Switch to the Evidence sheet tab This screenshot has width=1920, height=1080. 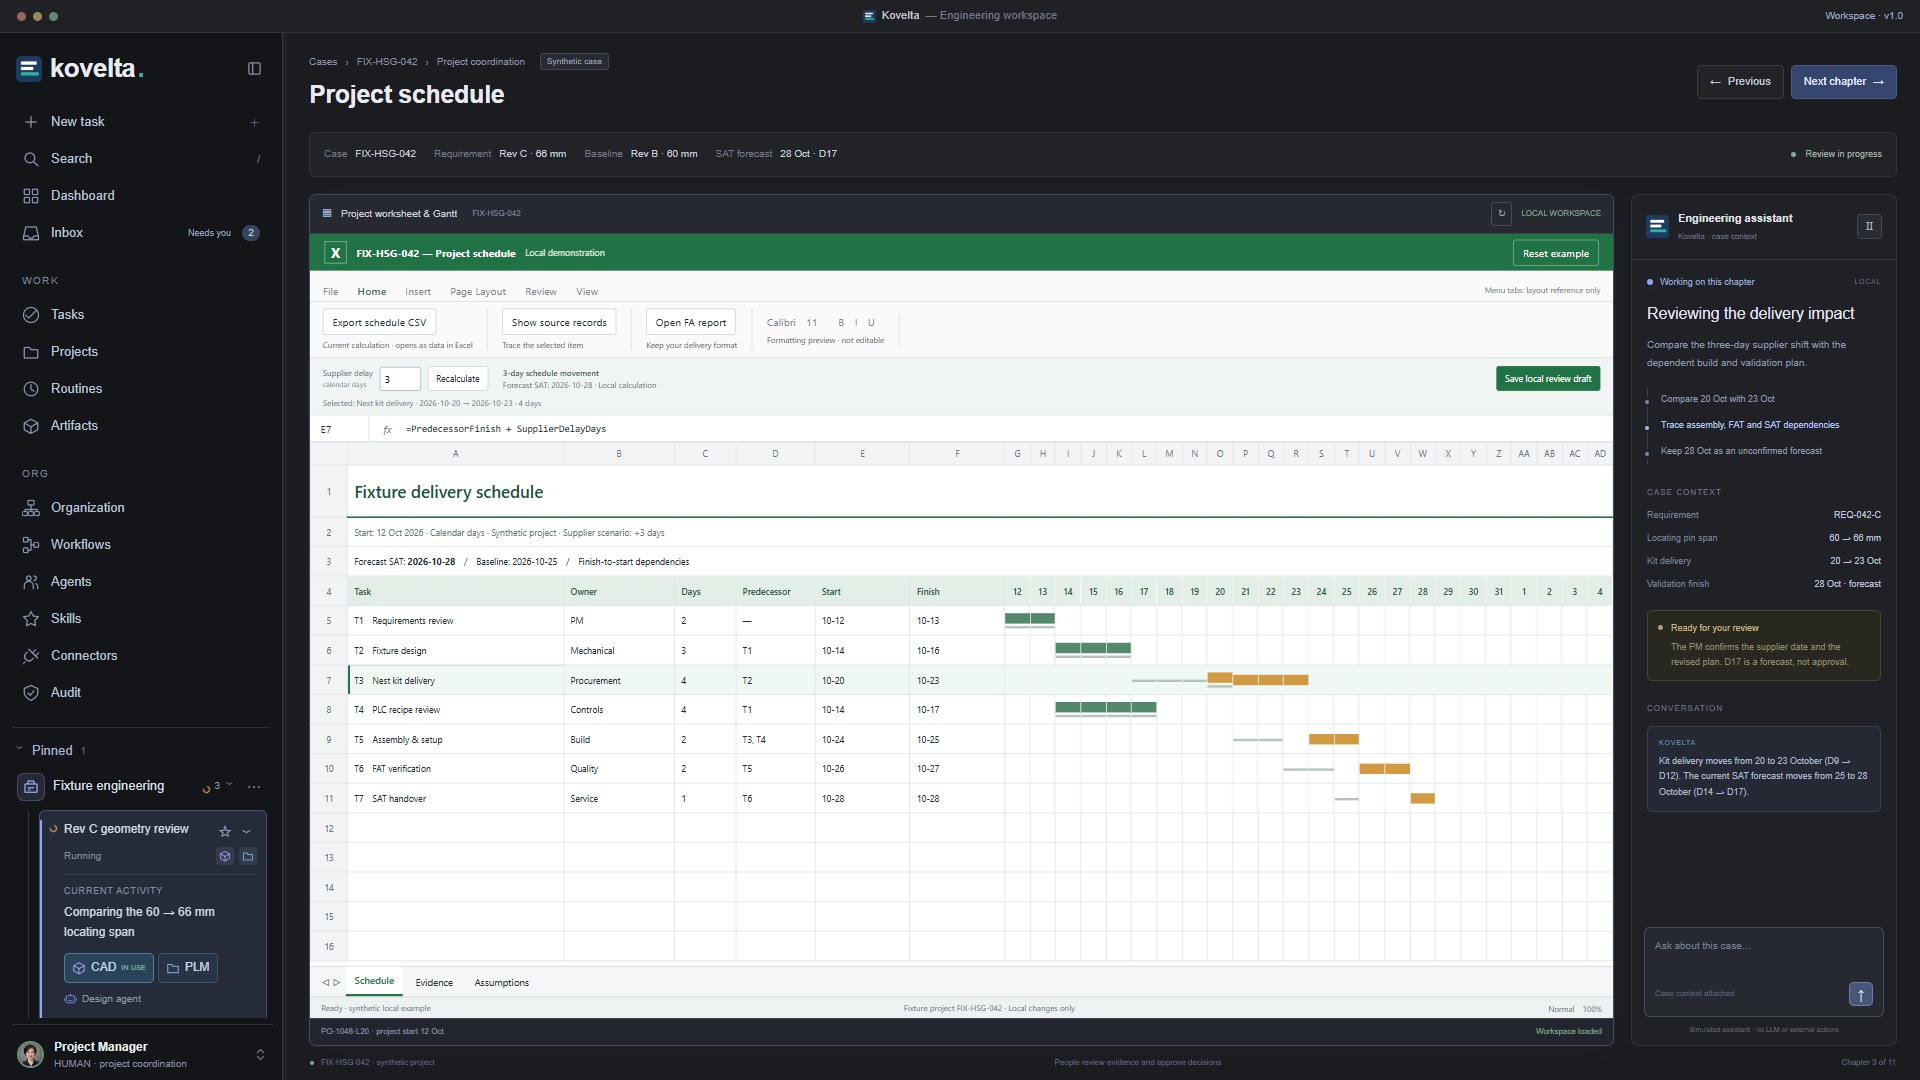(434, 983)
